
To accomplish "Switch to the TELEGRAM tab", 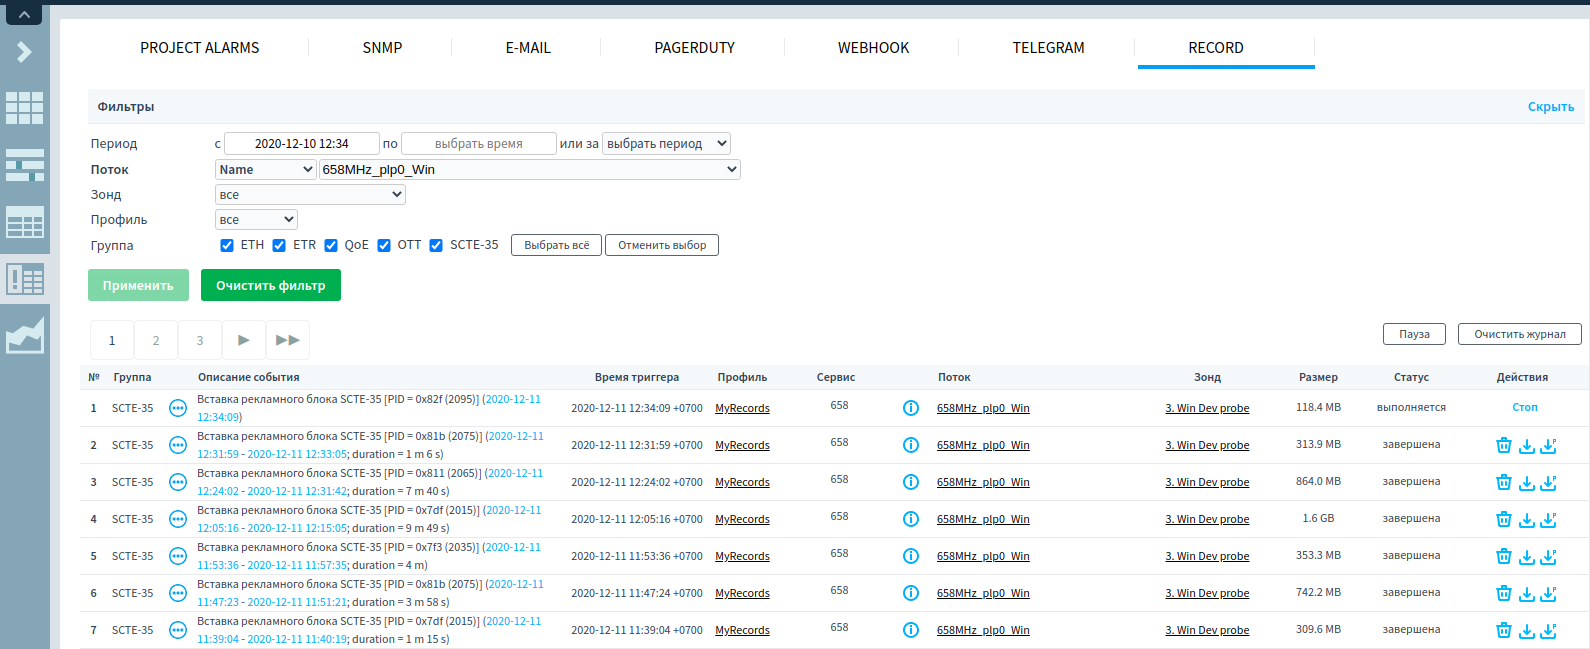I will [x=1047, y=48].
